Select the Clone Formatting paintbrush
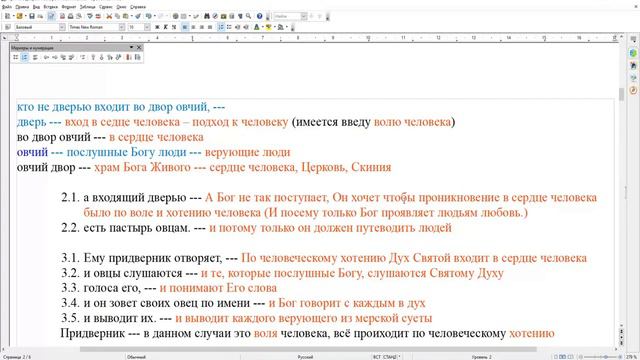 pyautogui.click(x=138, y=16)
